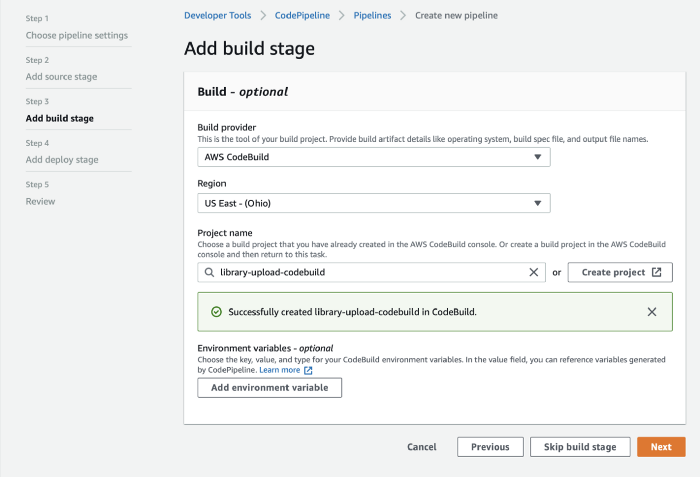The width and height of the screenshot is (700, 477).
Task: Select Step 3 Add build stage
Action: (59, 118)
